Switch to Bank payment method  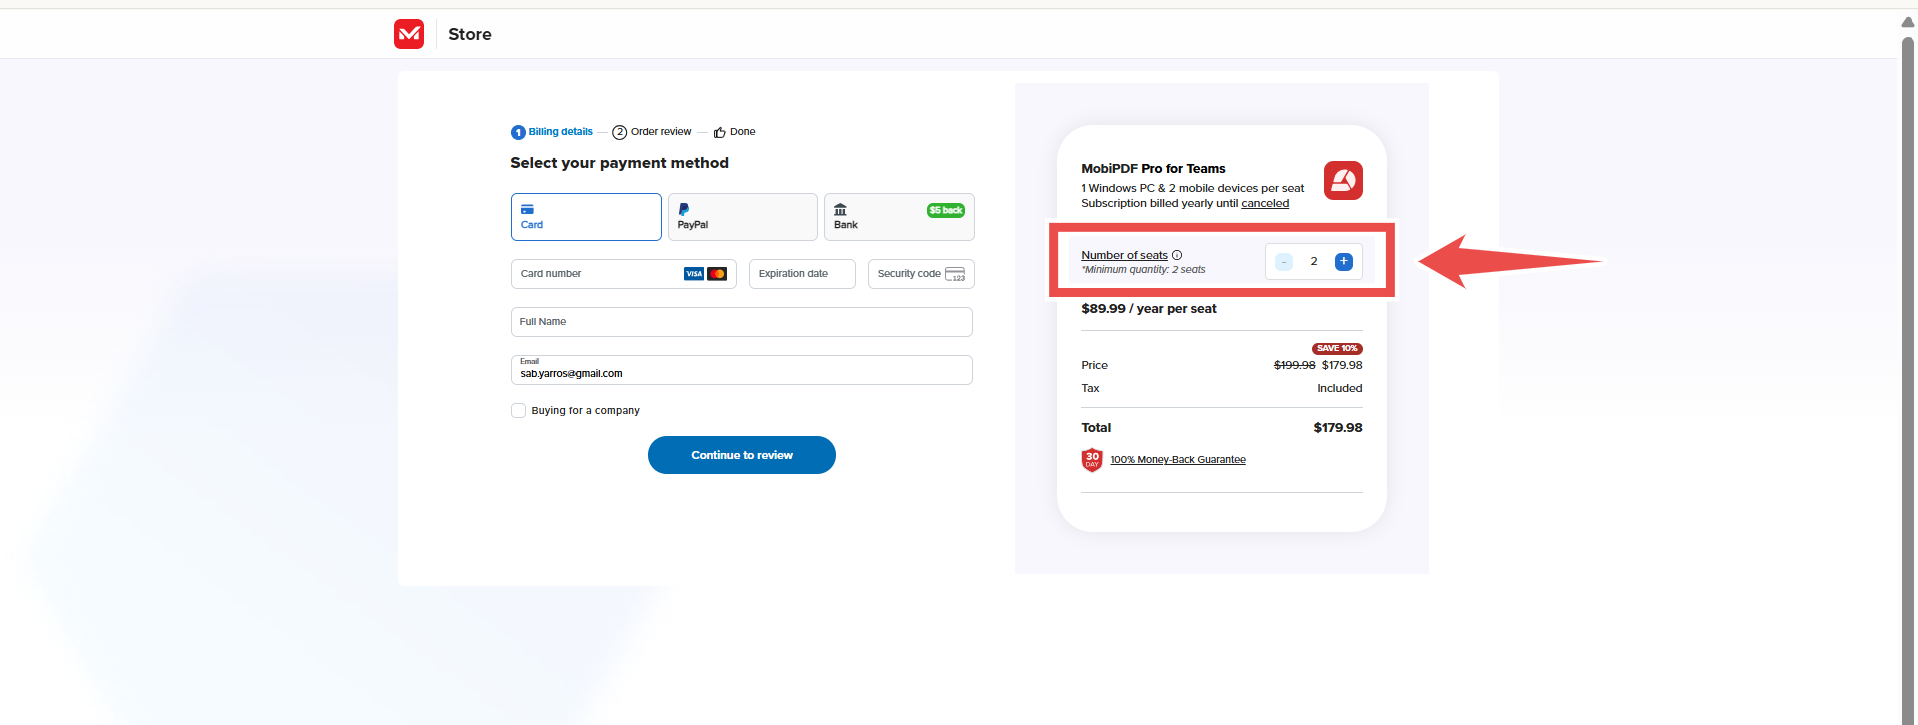[x=899, y=217]
